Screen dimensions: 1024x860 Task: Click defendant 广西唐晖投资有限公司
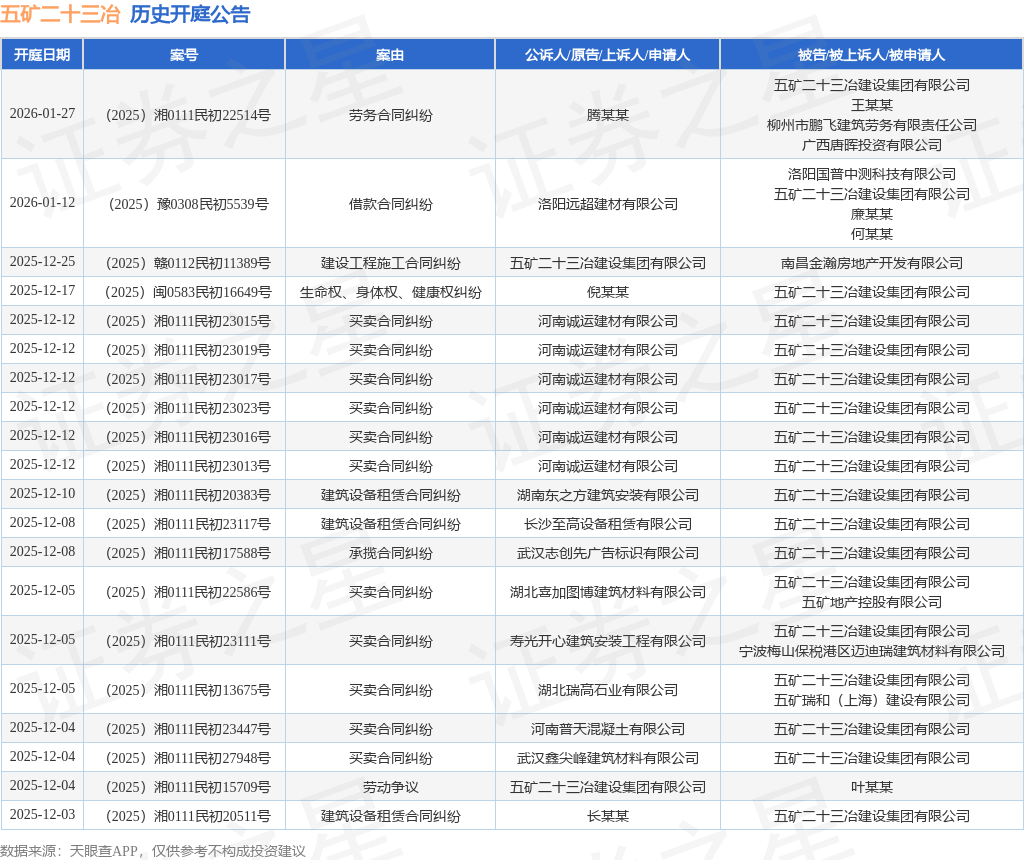pyautogui.click(x=871, y=145)
